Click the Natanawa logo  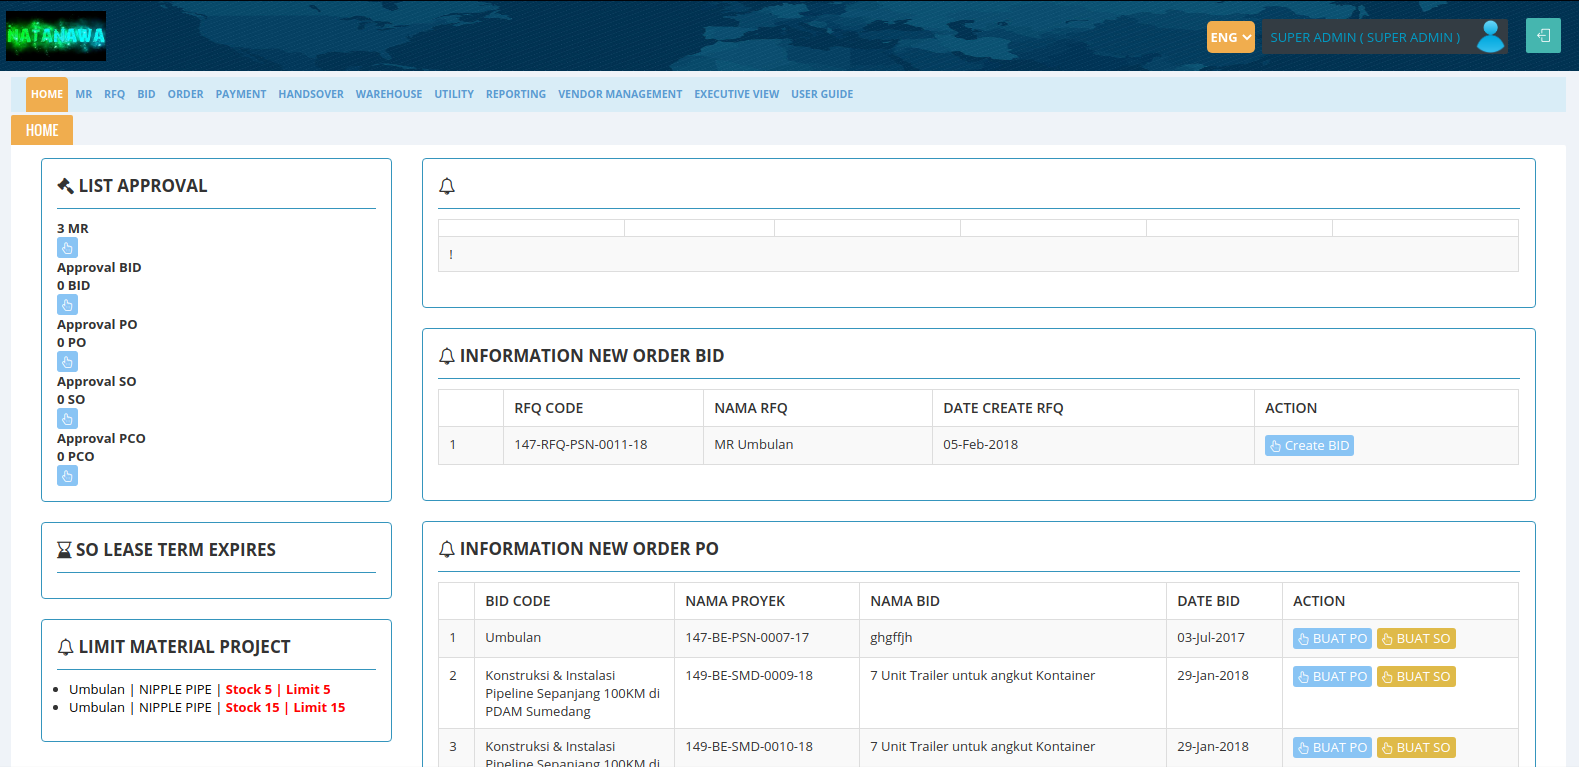(x=56, y=36)
